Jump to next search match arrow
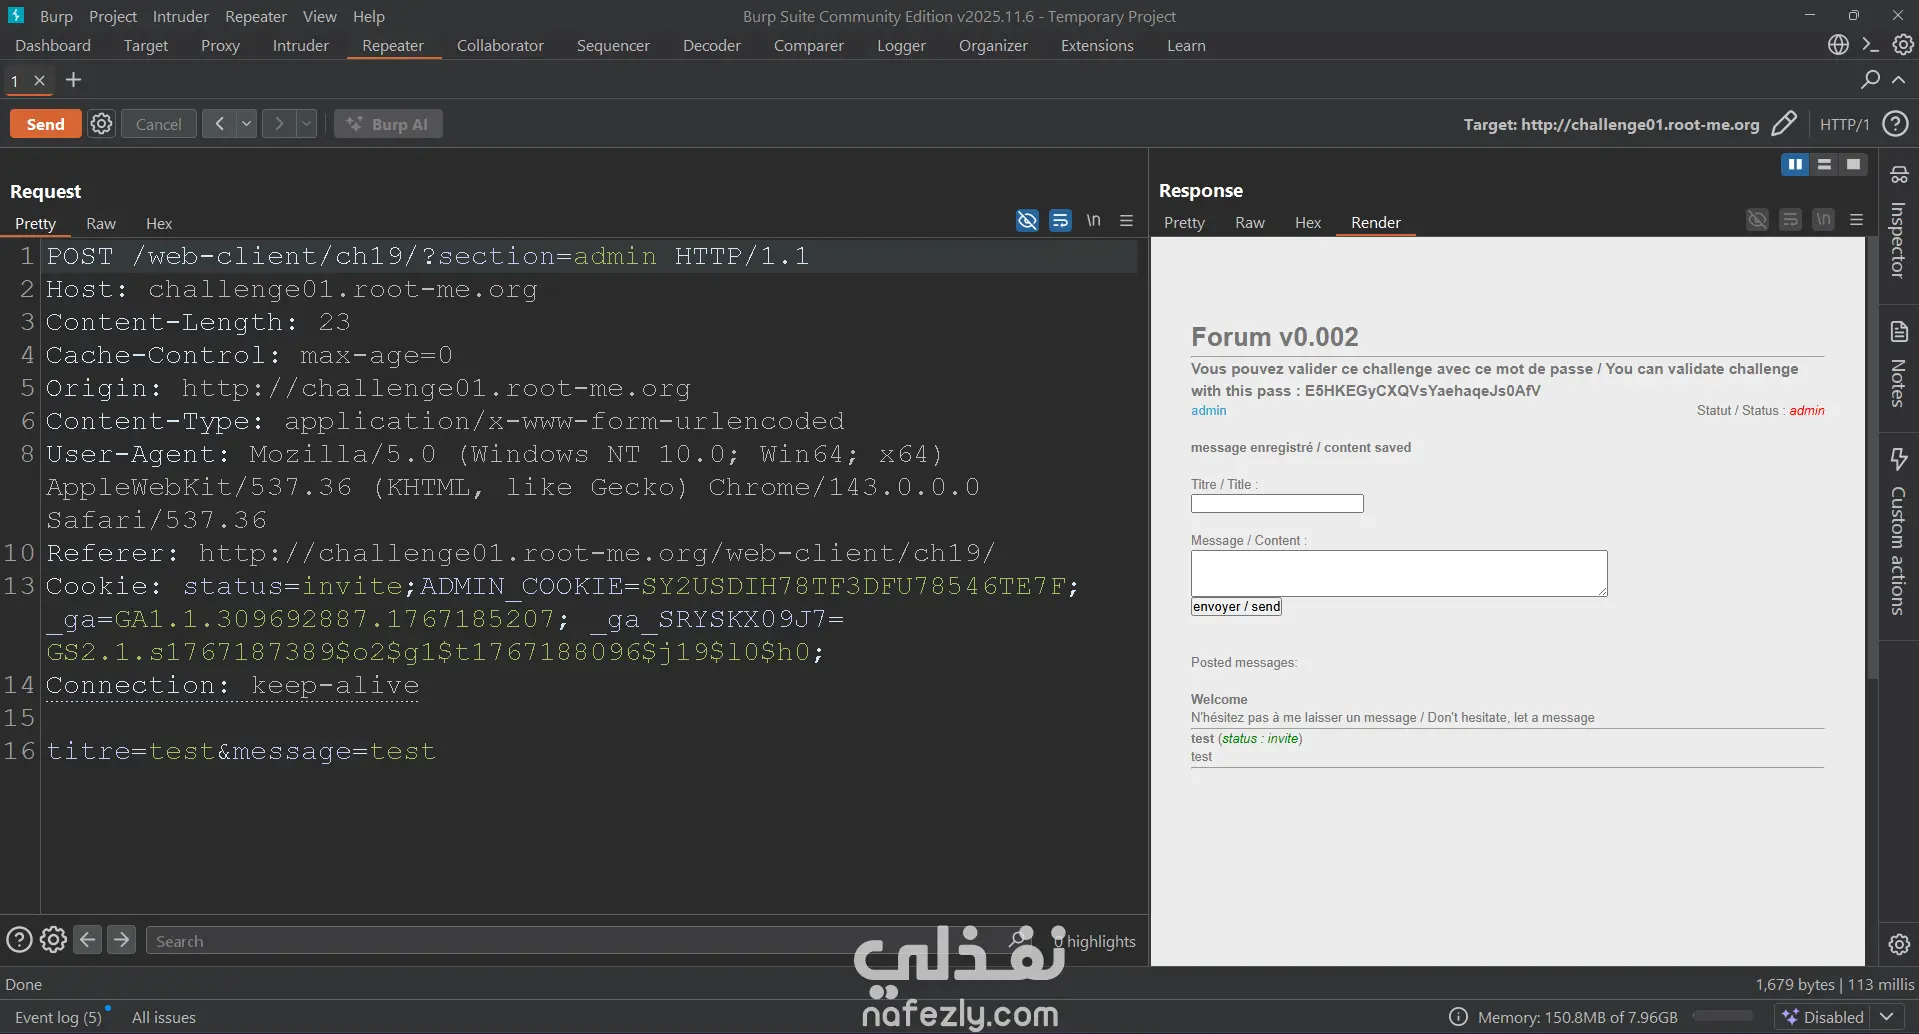This screenshot has height=1034, width=1919. pyautogui.click(x=121, y=940)
